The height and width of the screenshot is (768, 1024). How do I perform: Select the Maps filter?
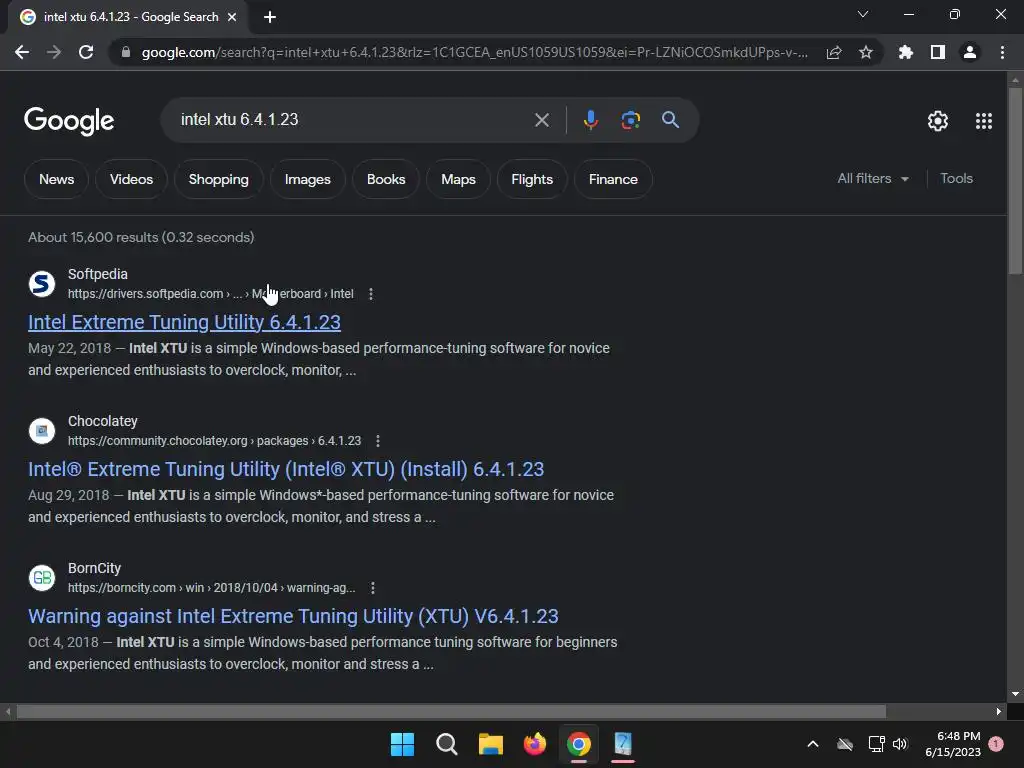point(458,179)
